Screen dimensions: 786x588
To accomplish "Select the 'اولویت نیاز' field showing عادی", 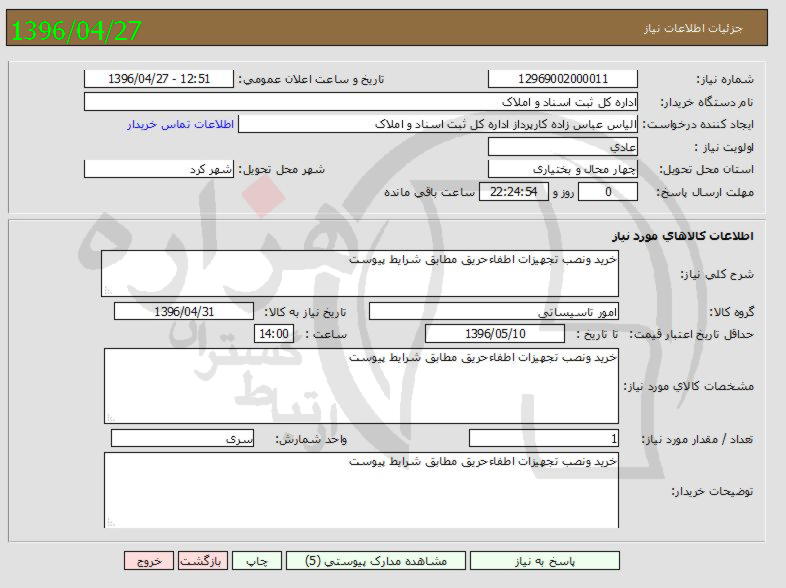I will pos(563,147).
